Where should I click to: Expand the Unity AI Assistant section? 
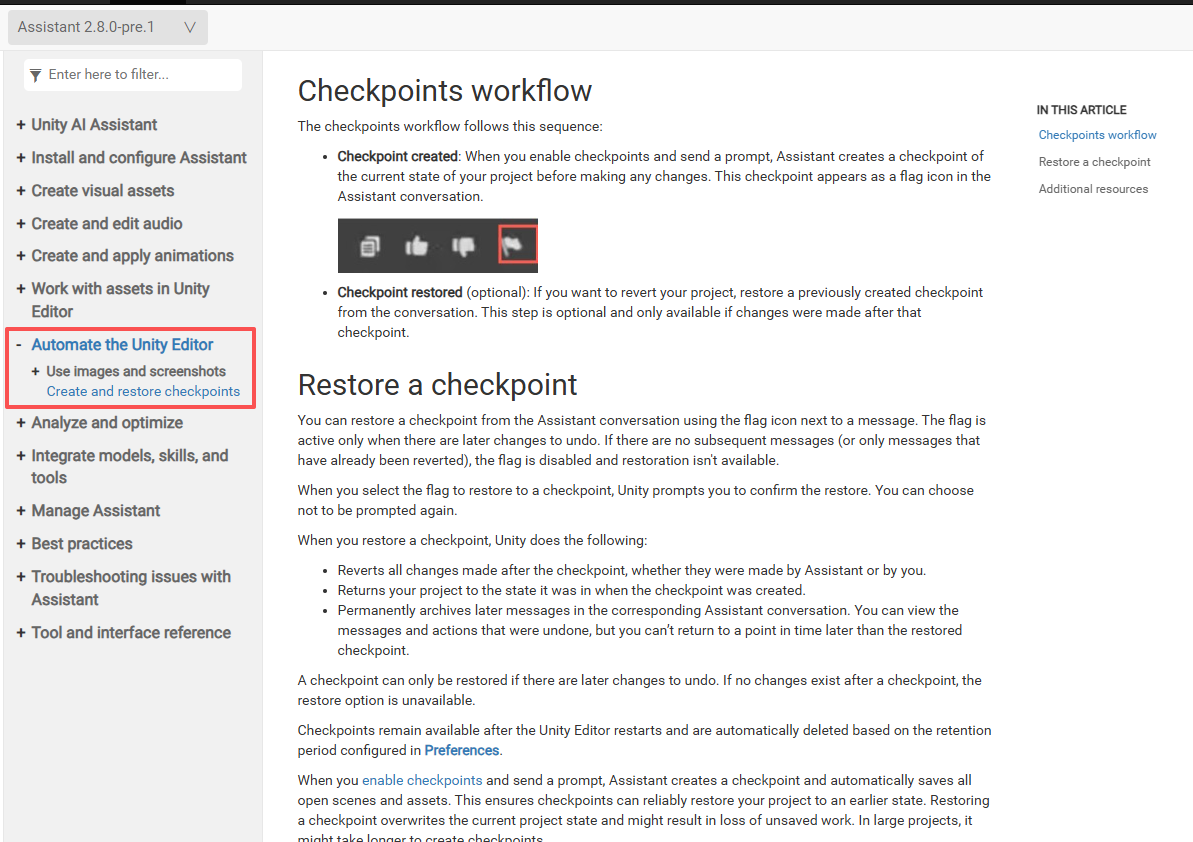pos(21,125)
